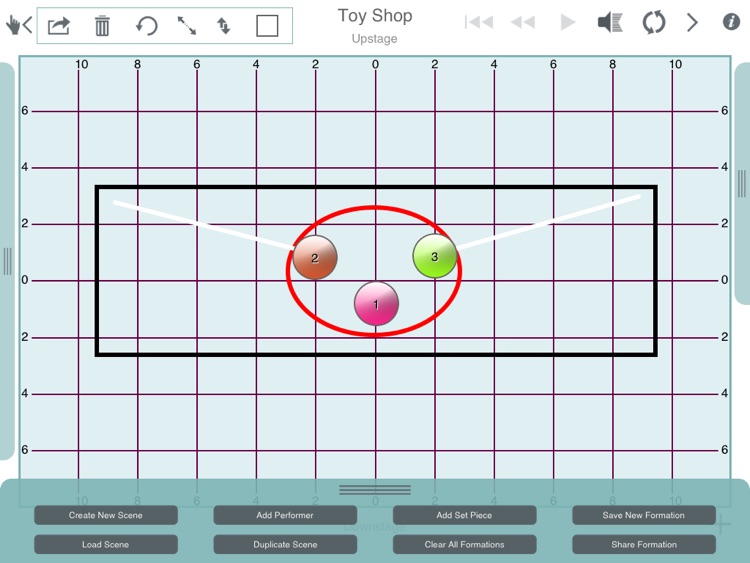Click the Save New Formation button
Image resolution: width=750 pixels, height=563 pixels.
[644, 515]
